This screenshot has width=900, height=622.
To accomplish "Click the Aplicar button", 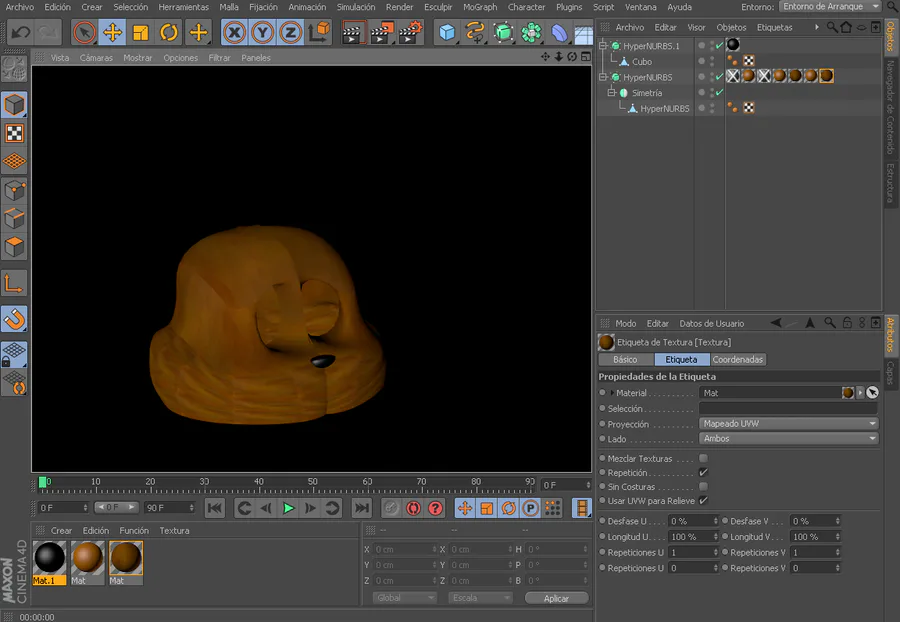I will click(556, 598).
